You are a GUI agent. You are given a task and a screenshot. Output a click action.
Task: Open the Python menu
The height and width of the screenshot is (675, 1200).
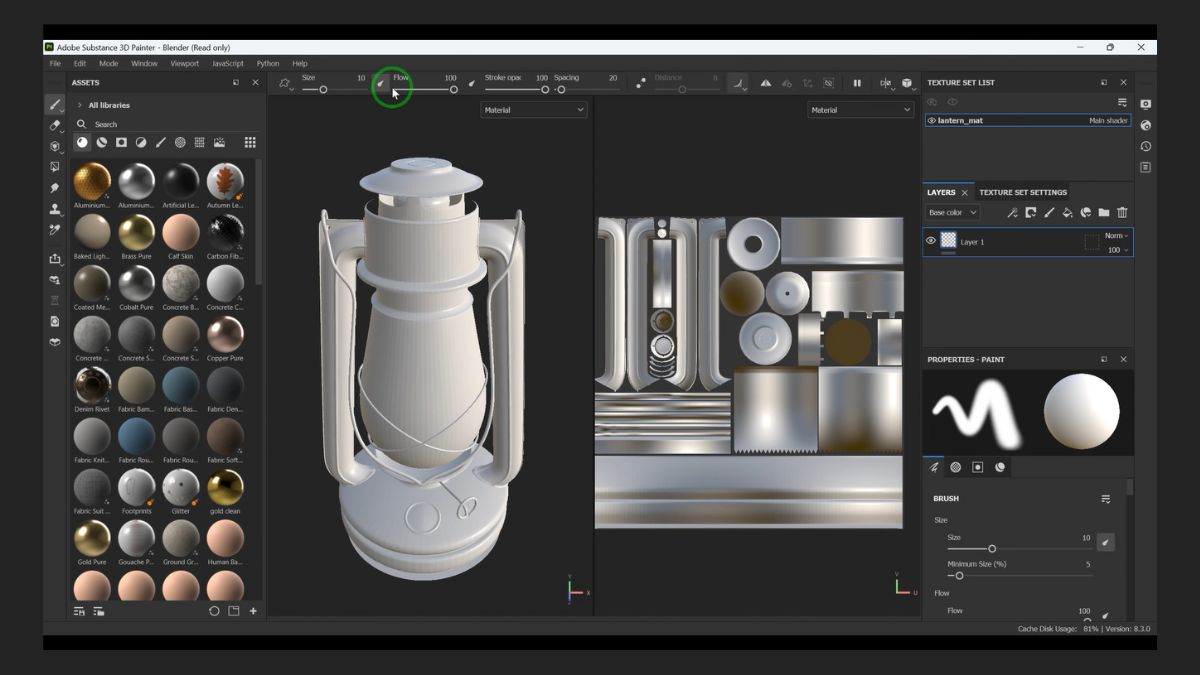click(268, 63)
